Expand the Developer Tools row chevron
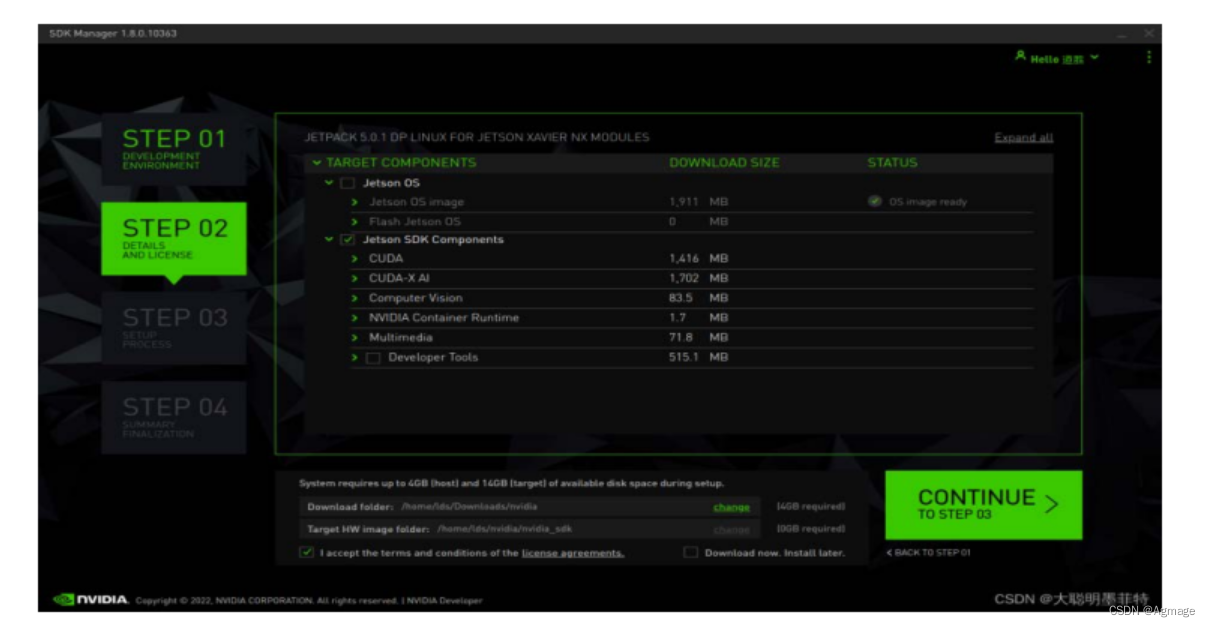Image resolution: width=1210 pixels, height=627 pixels. tap(355, 358)
